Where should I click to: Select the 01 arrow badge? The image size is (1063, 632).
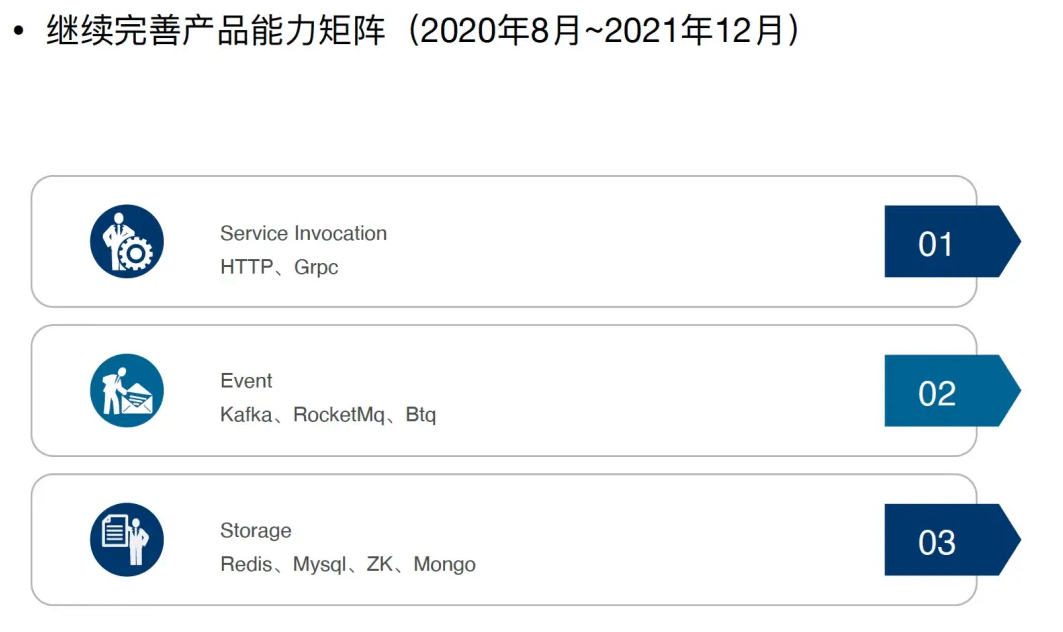pos(952,241)
